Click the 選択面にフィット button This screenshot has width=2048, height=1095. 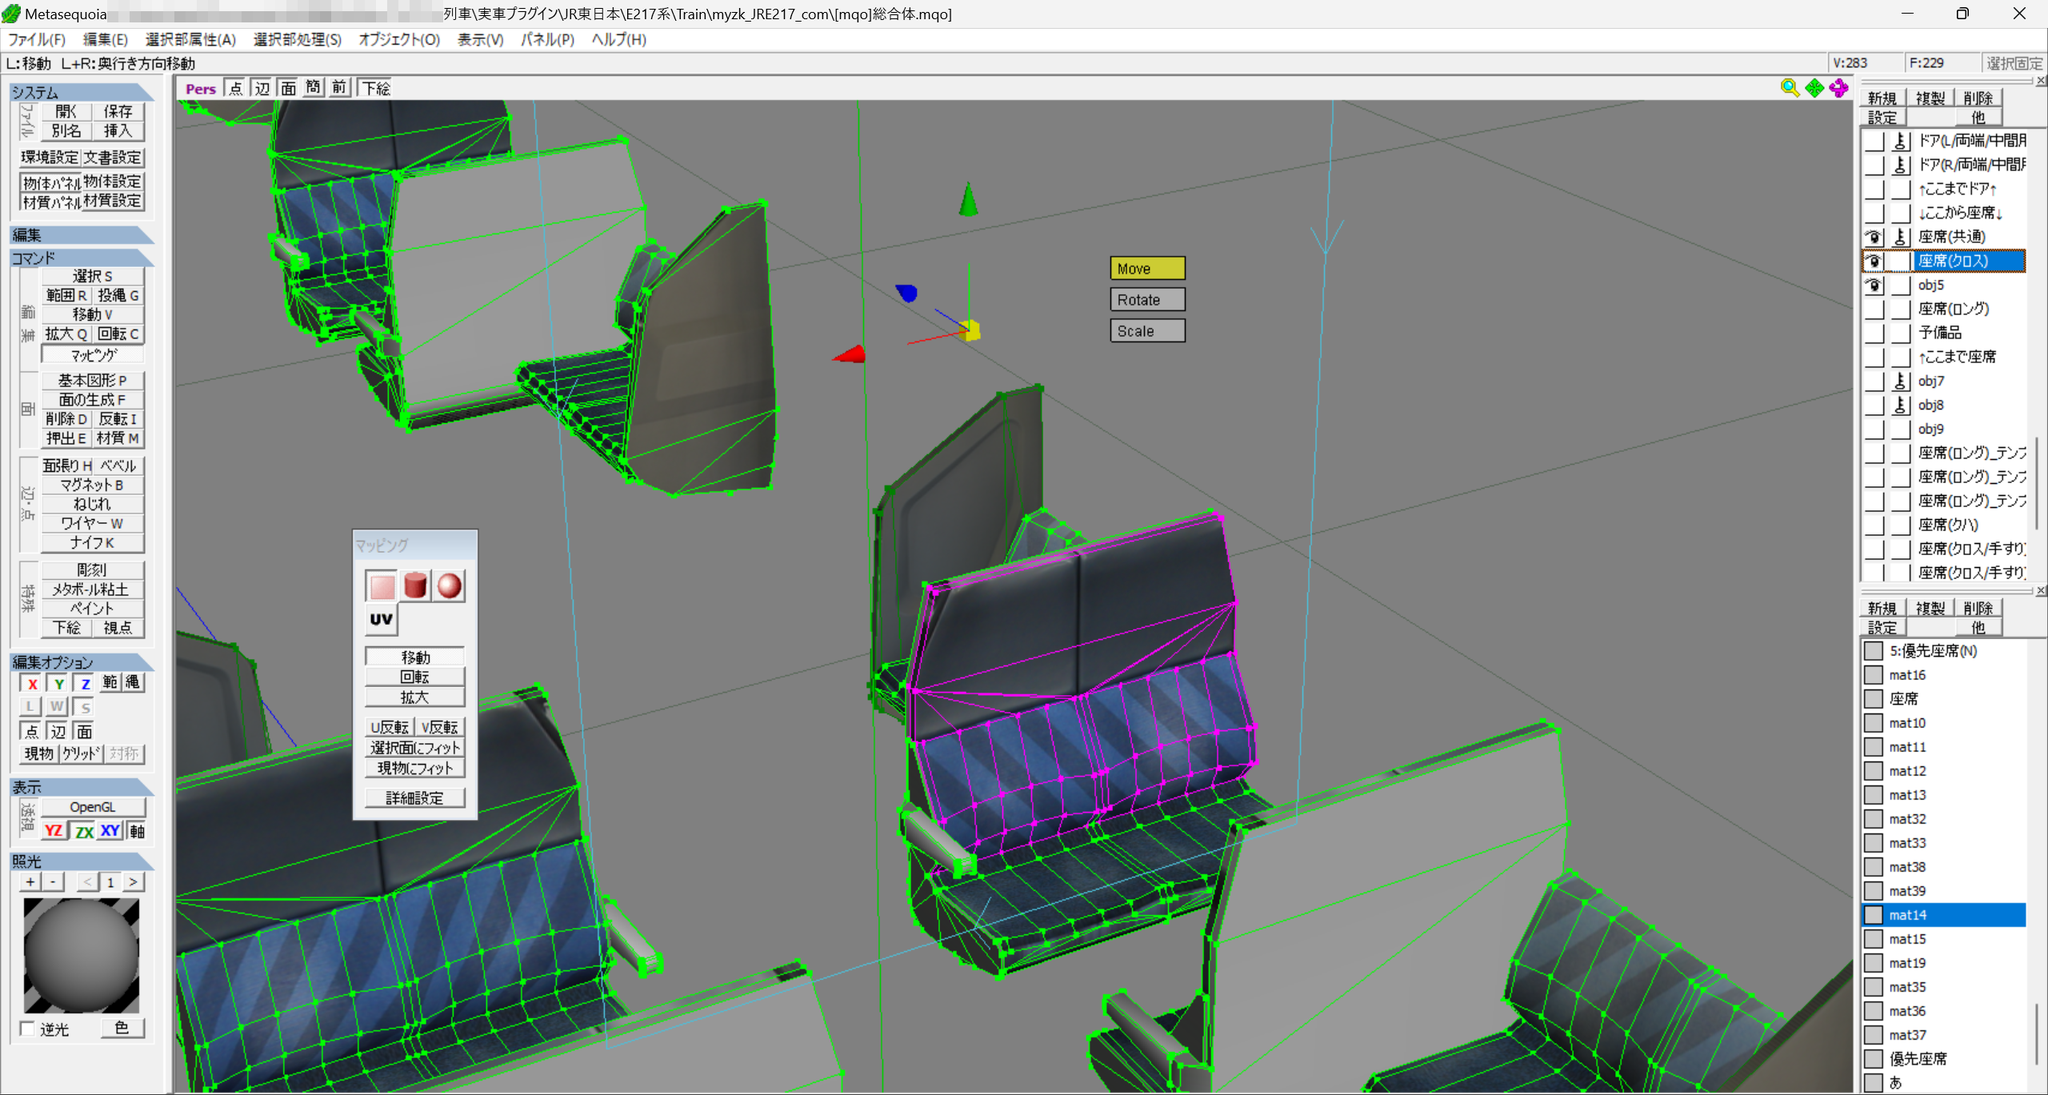point(415,748)
